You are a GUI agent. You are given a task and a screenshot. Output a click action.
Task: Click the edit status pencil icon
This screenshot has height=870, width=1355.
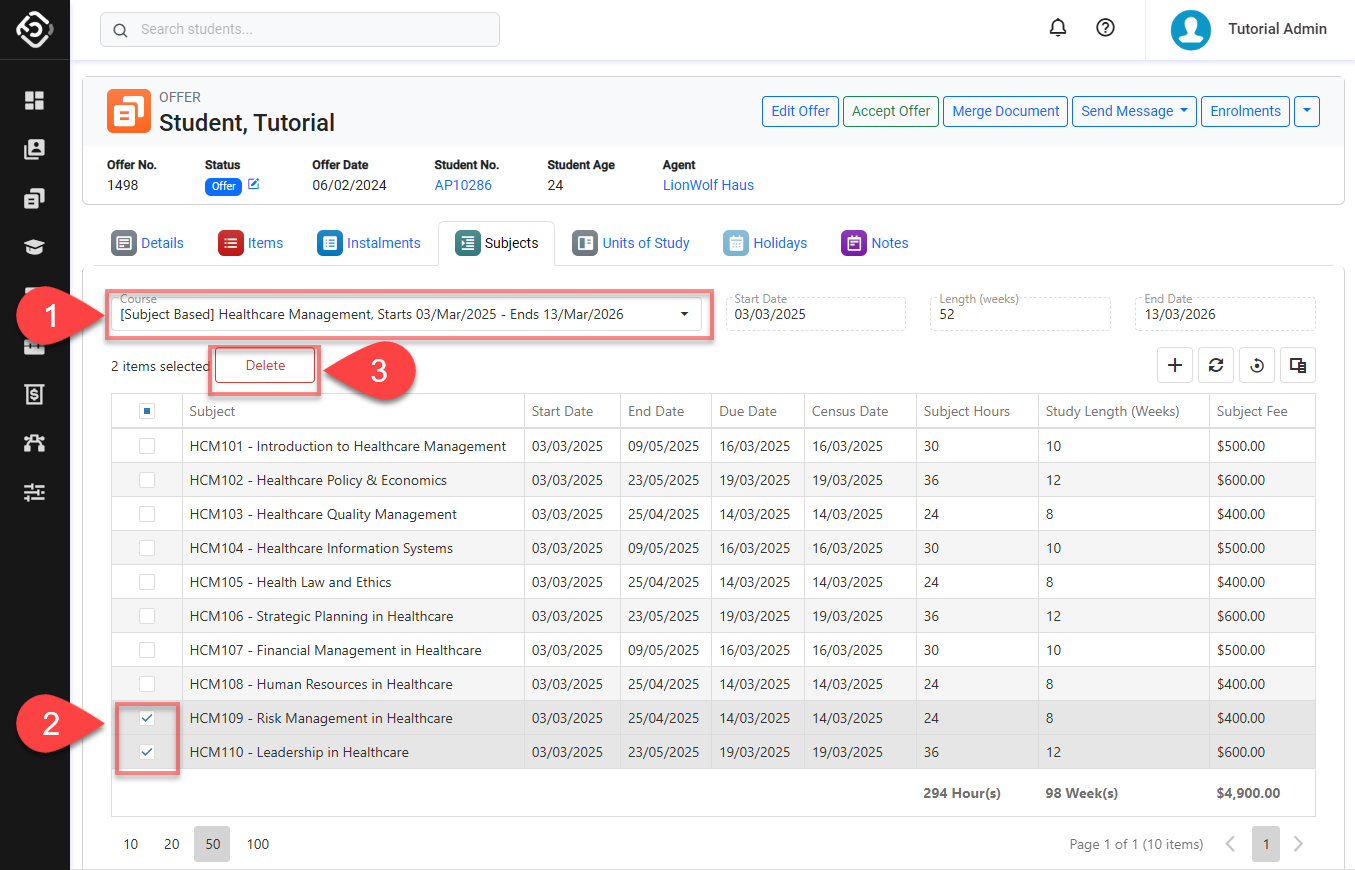[254, 185]
